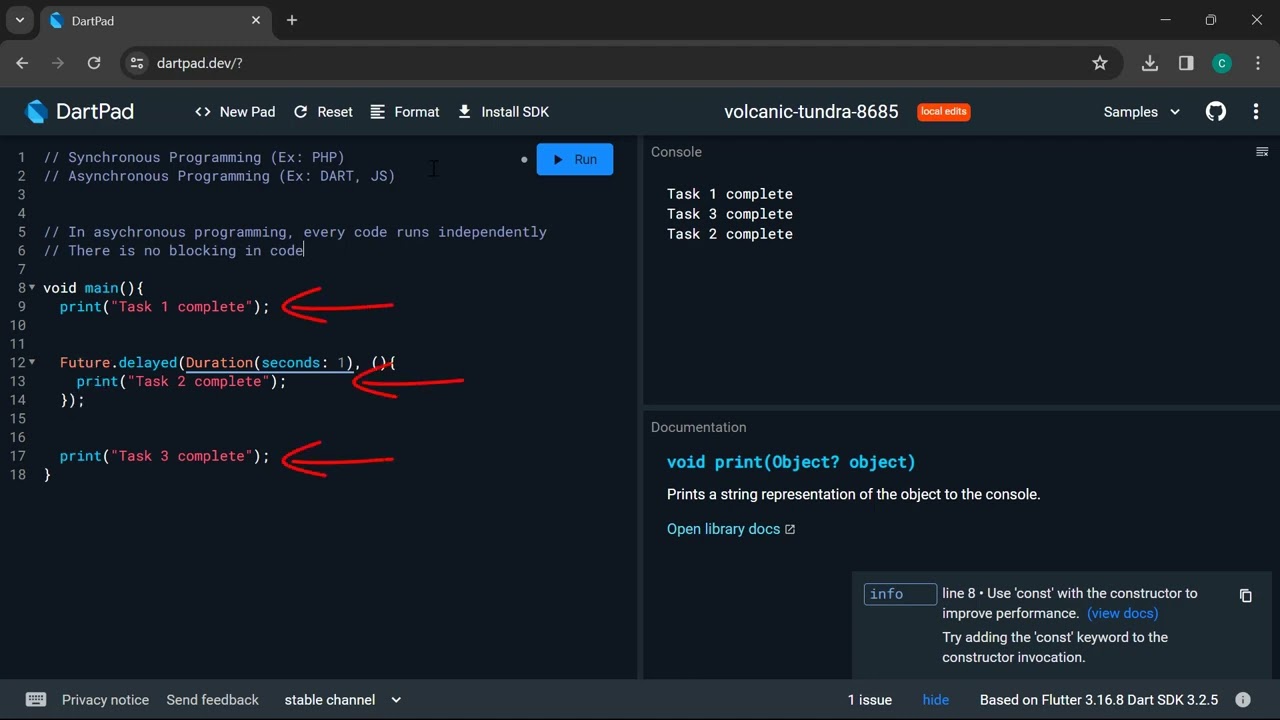Click the 'Task 3 complete' string on line 17
The height and width of the screenshot is (720, 1280).
[182, 456]
